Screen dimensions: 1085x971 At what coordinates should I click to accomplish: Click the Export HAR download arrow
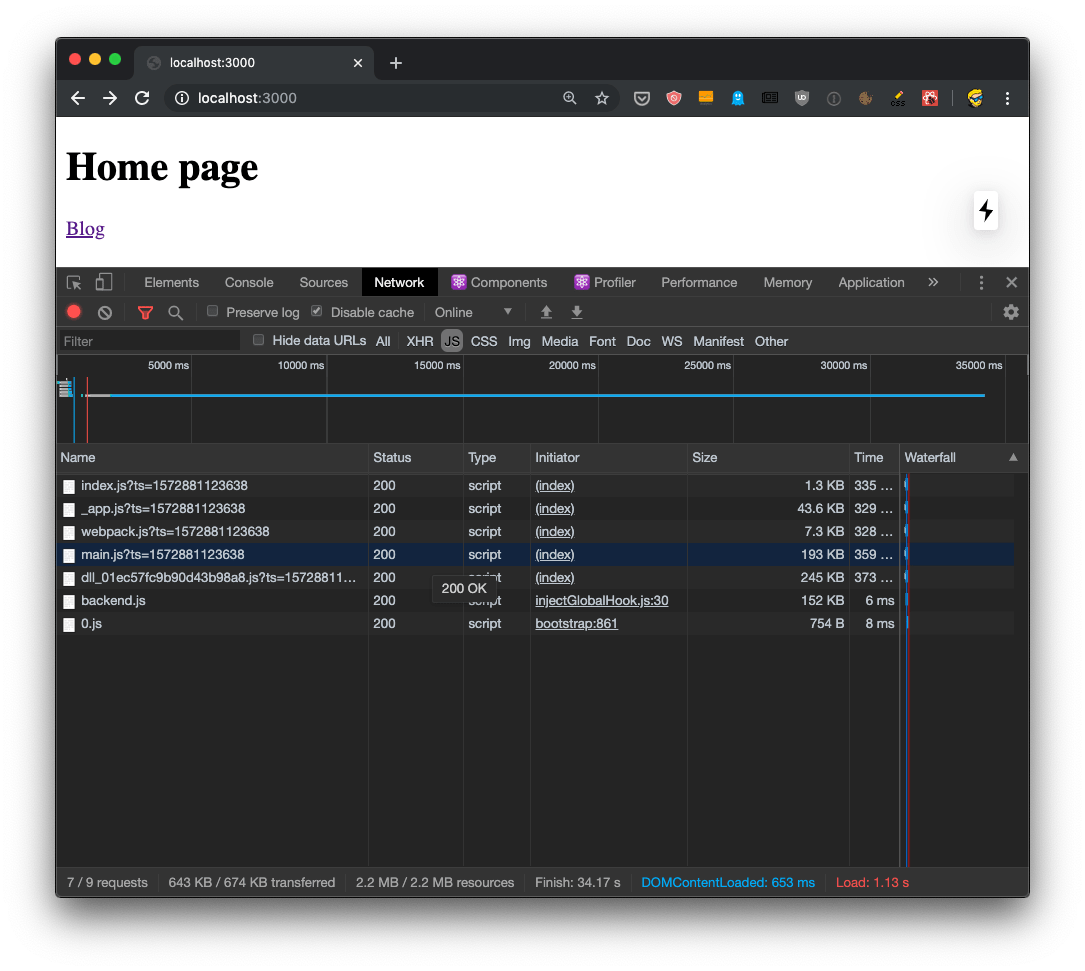577,313
